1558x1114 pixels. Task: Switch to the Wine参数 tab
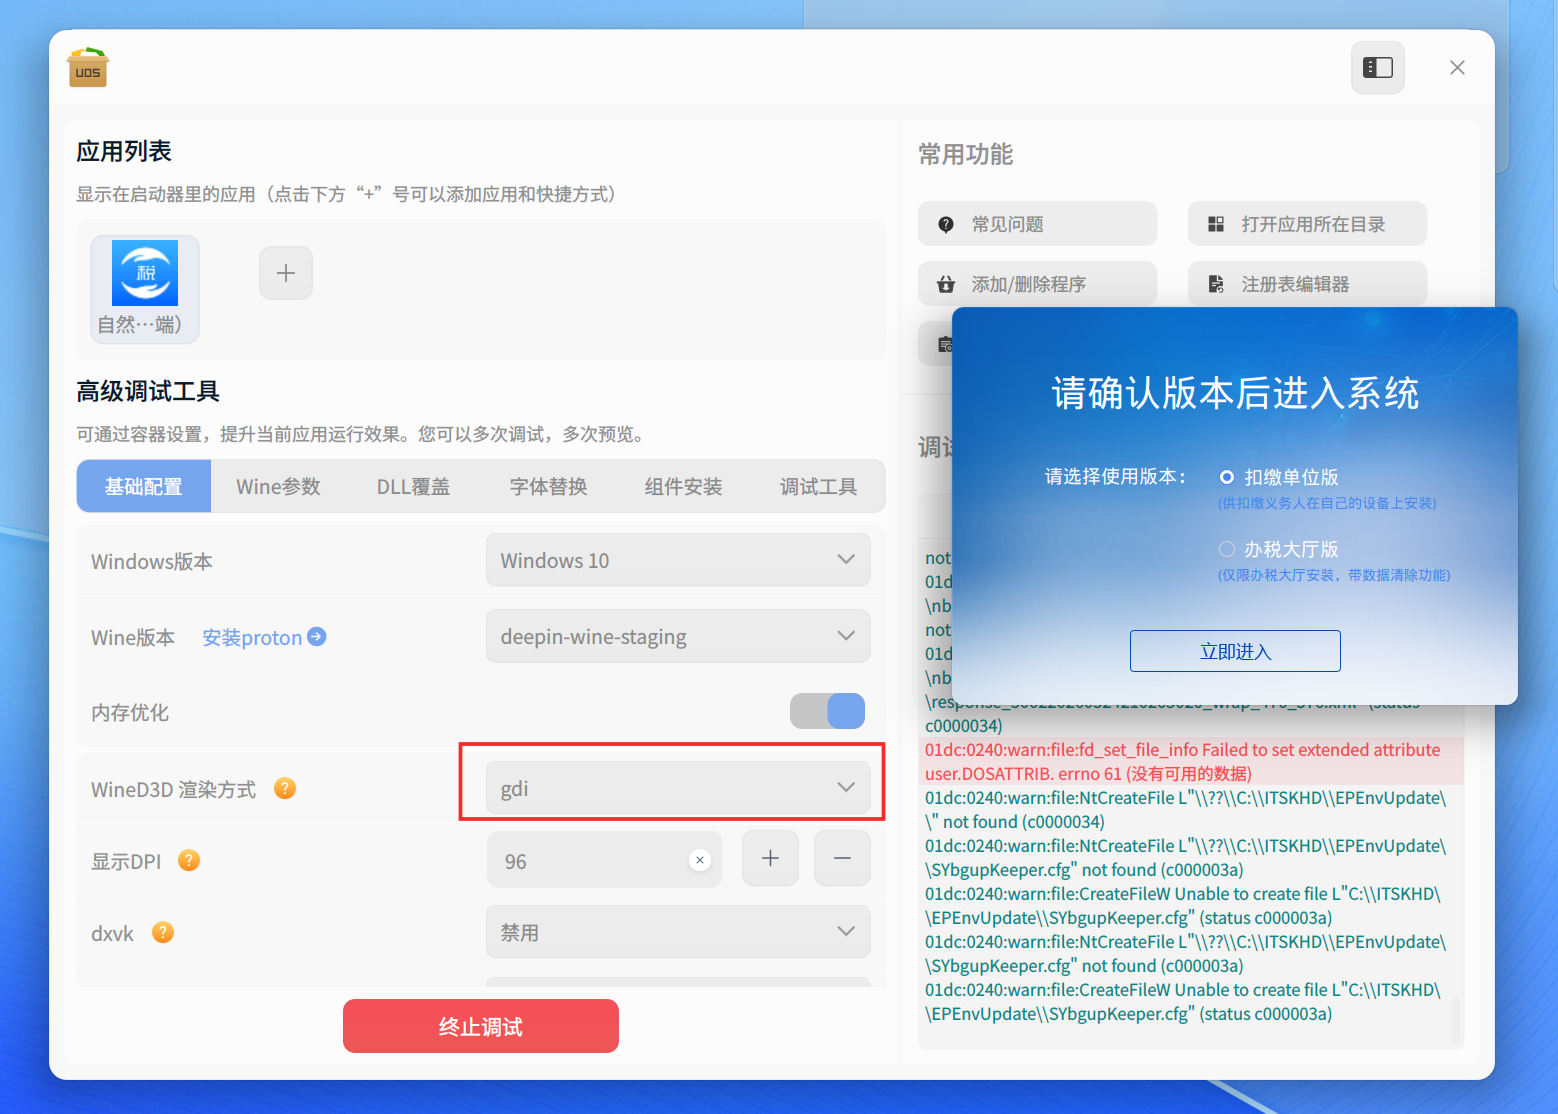point(277,486)
